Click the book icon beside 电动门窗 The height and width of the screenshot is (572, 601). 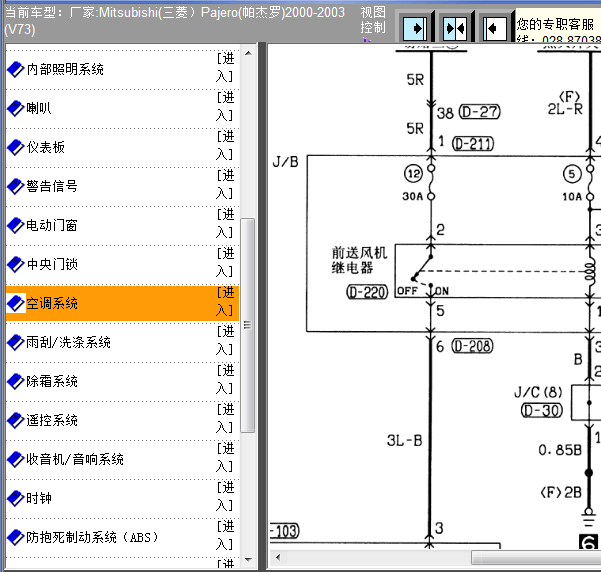[15, 225]
